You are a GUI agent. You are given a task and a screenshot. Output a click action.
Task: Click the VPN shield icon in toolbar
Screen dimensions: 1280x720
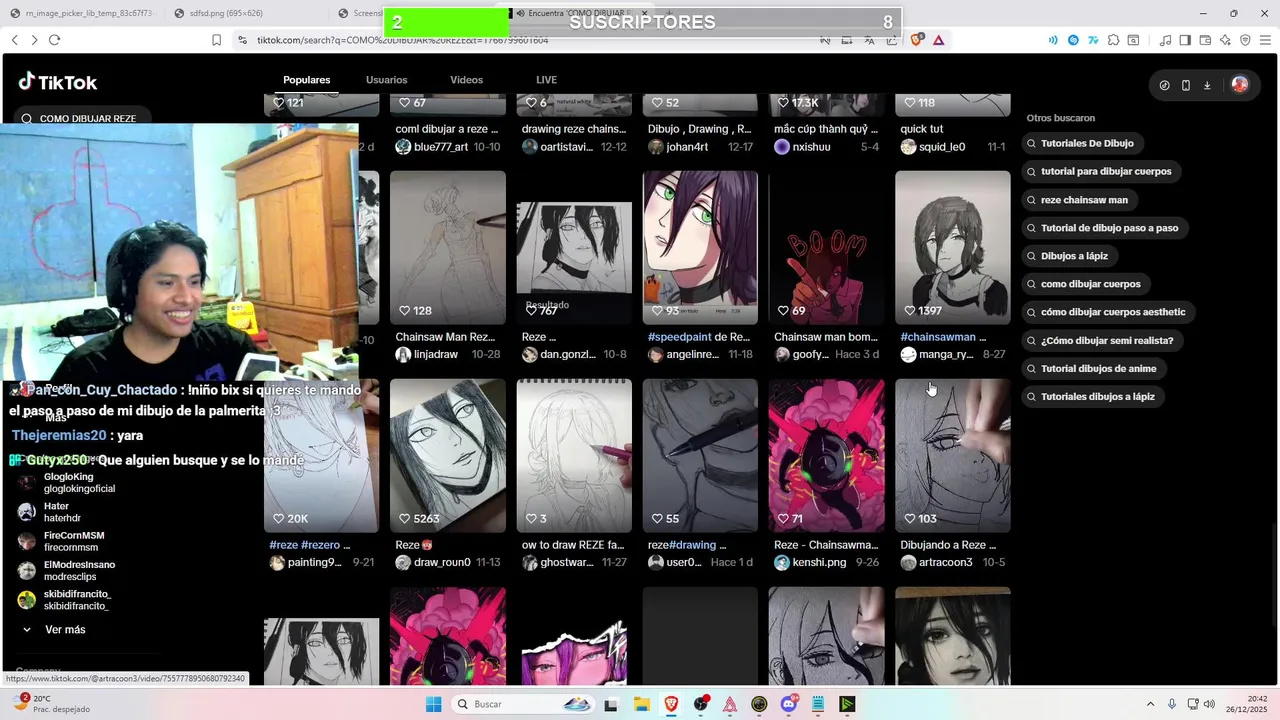[1245, 40]
